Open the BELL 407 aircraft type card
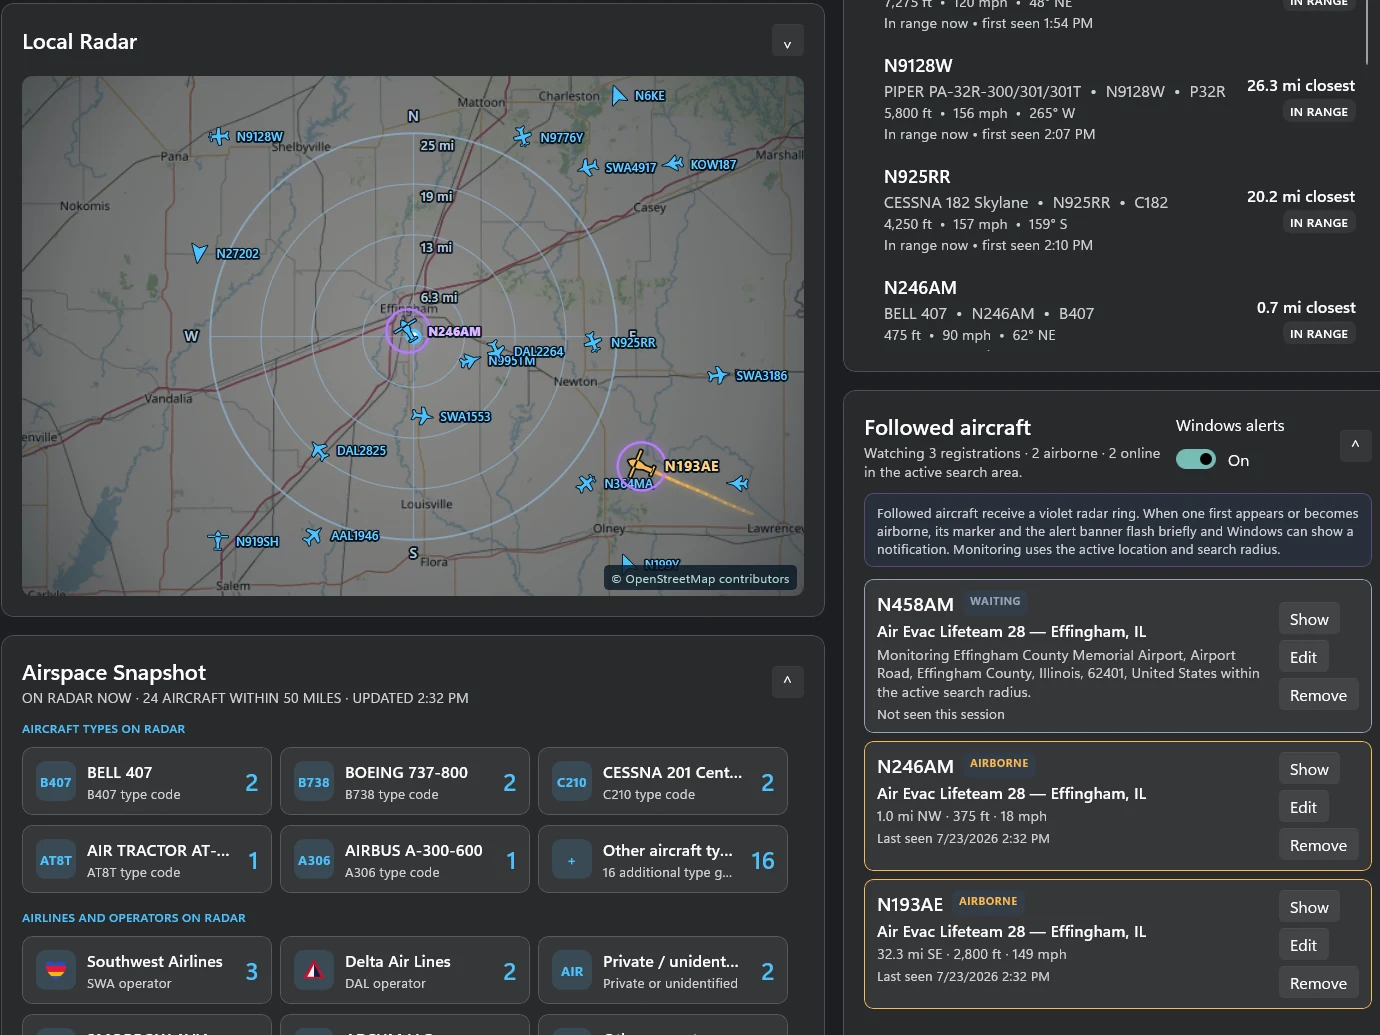 (147, 781)
